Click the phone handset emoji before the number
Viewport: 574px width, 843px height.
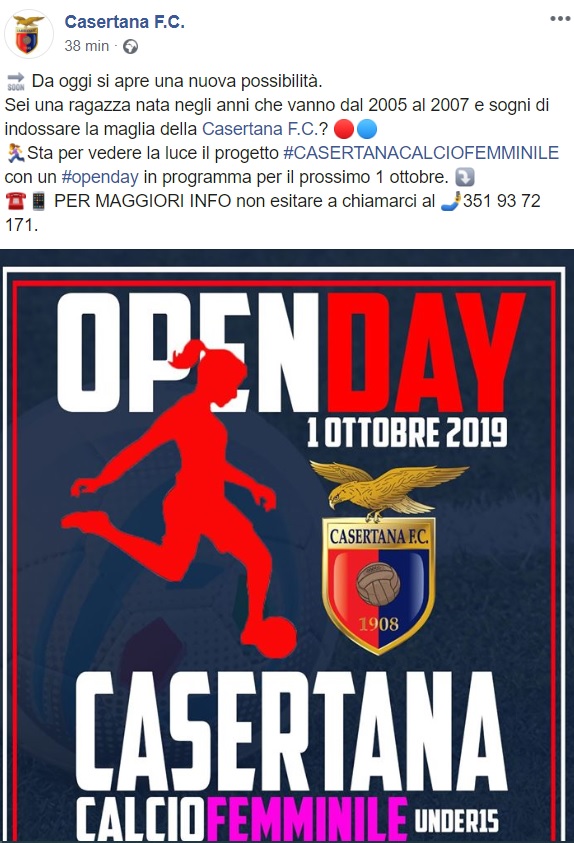point(450,201)
